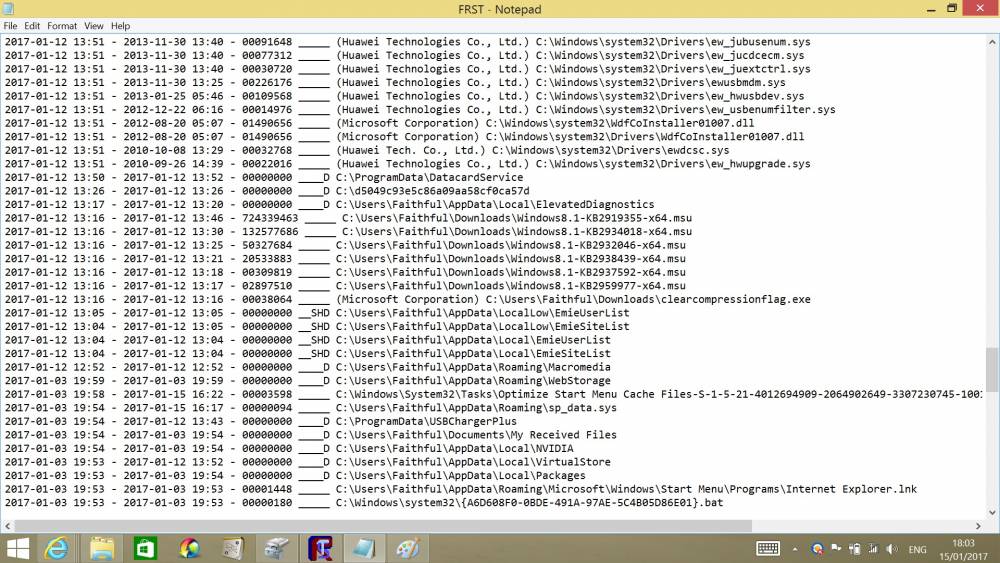Click the Action Center flag tray icon
The height and width of the screenshot is (563, 1000).
tap(836, 548)
